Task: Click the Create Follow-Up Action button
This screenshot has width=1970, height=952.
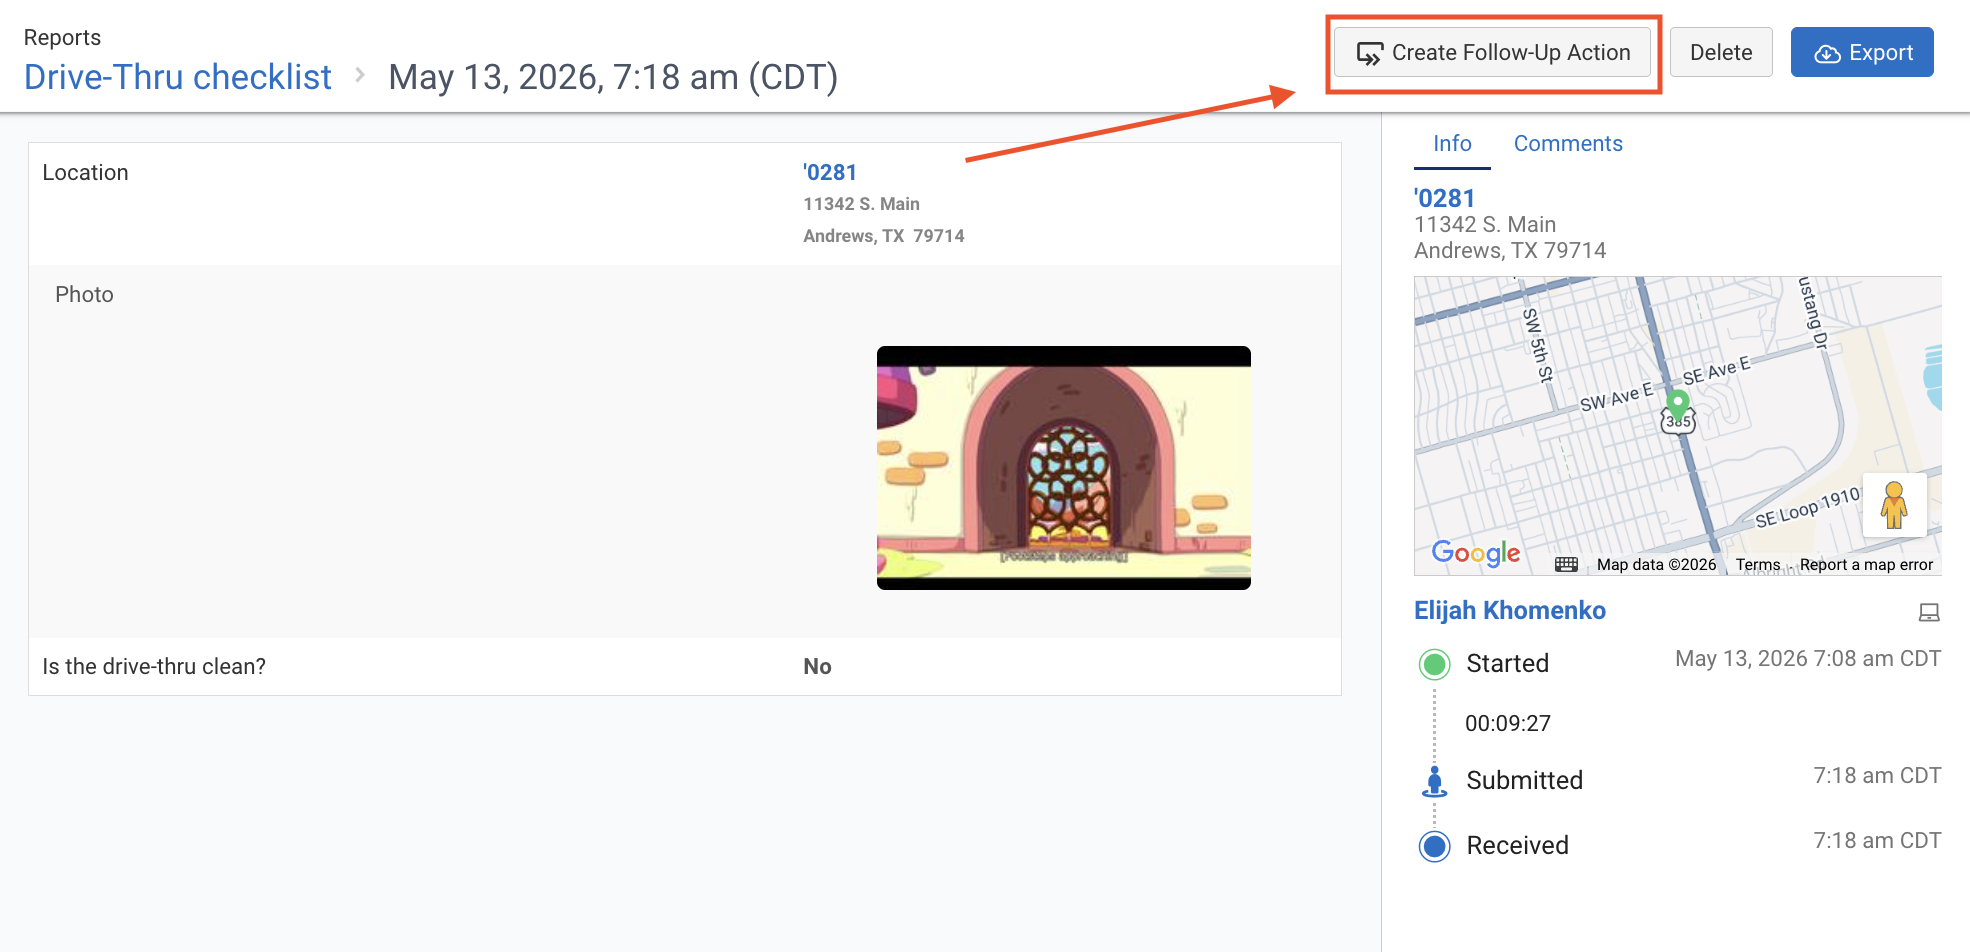Action: tap(1492, 52)
